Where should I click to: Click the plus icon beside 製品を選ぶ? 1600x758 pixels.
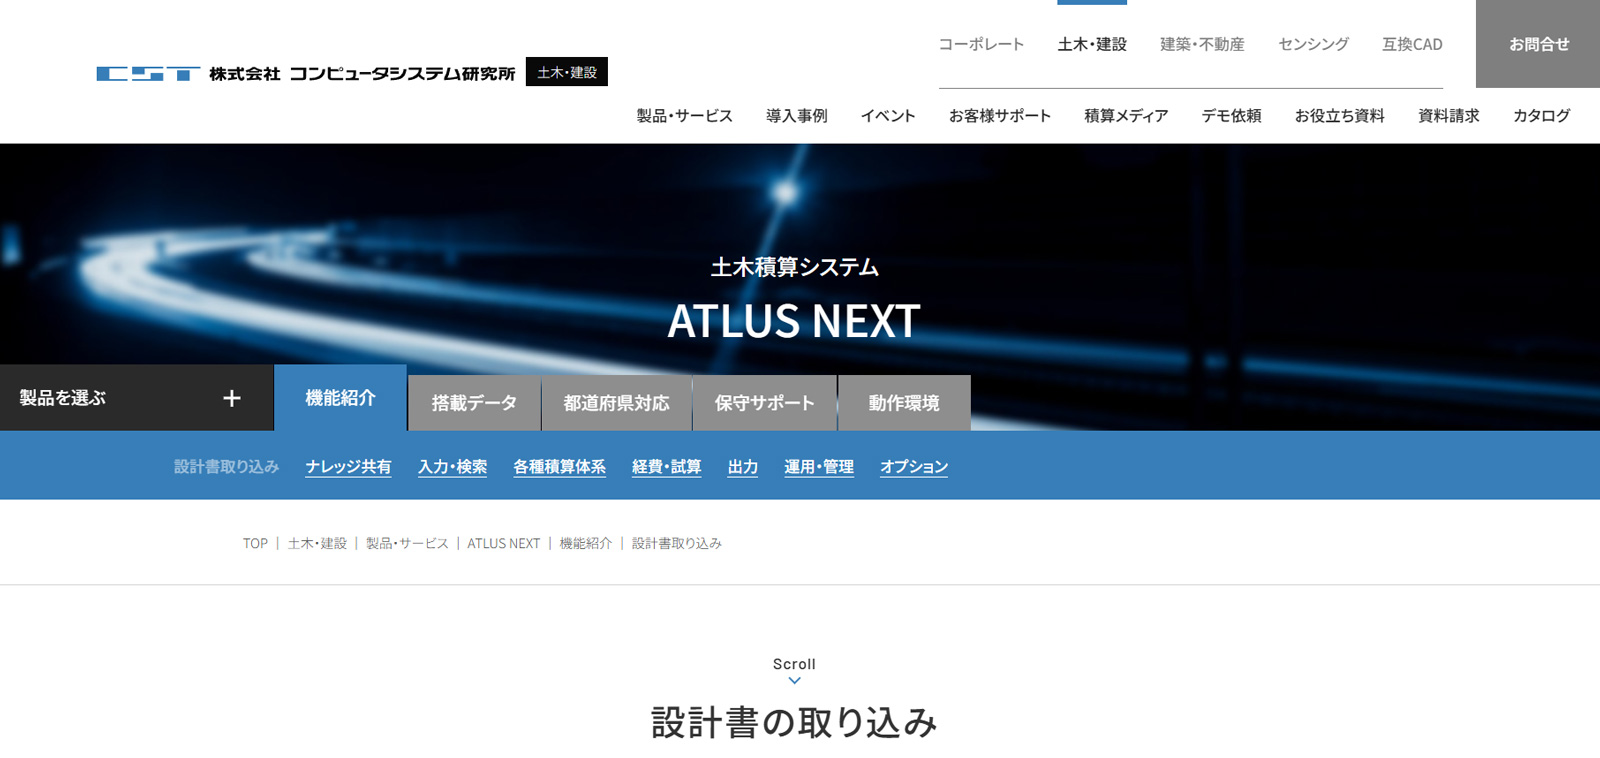232,398
